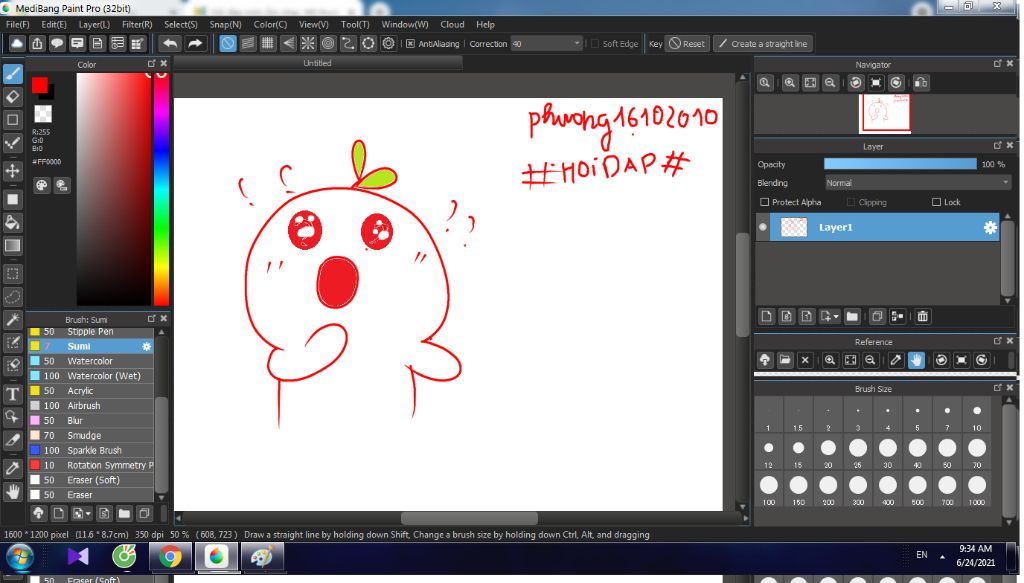Activate the Hand tool in left toolbar
This screenshot has height=583, width=1024.
tap(12, 492)
